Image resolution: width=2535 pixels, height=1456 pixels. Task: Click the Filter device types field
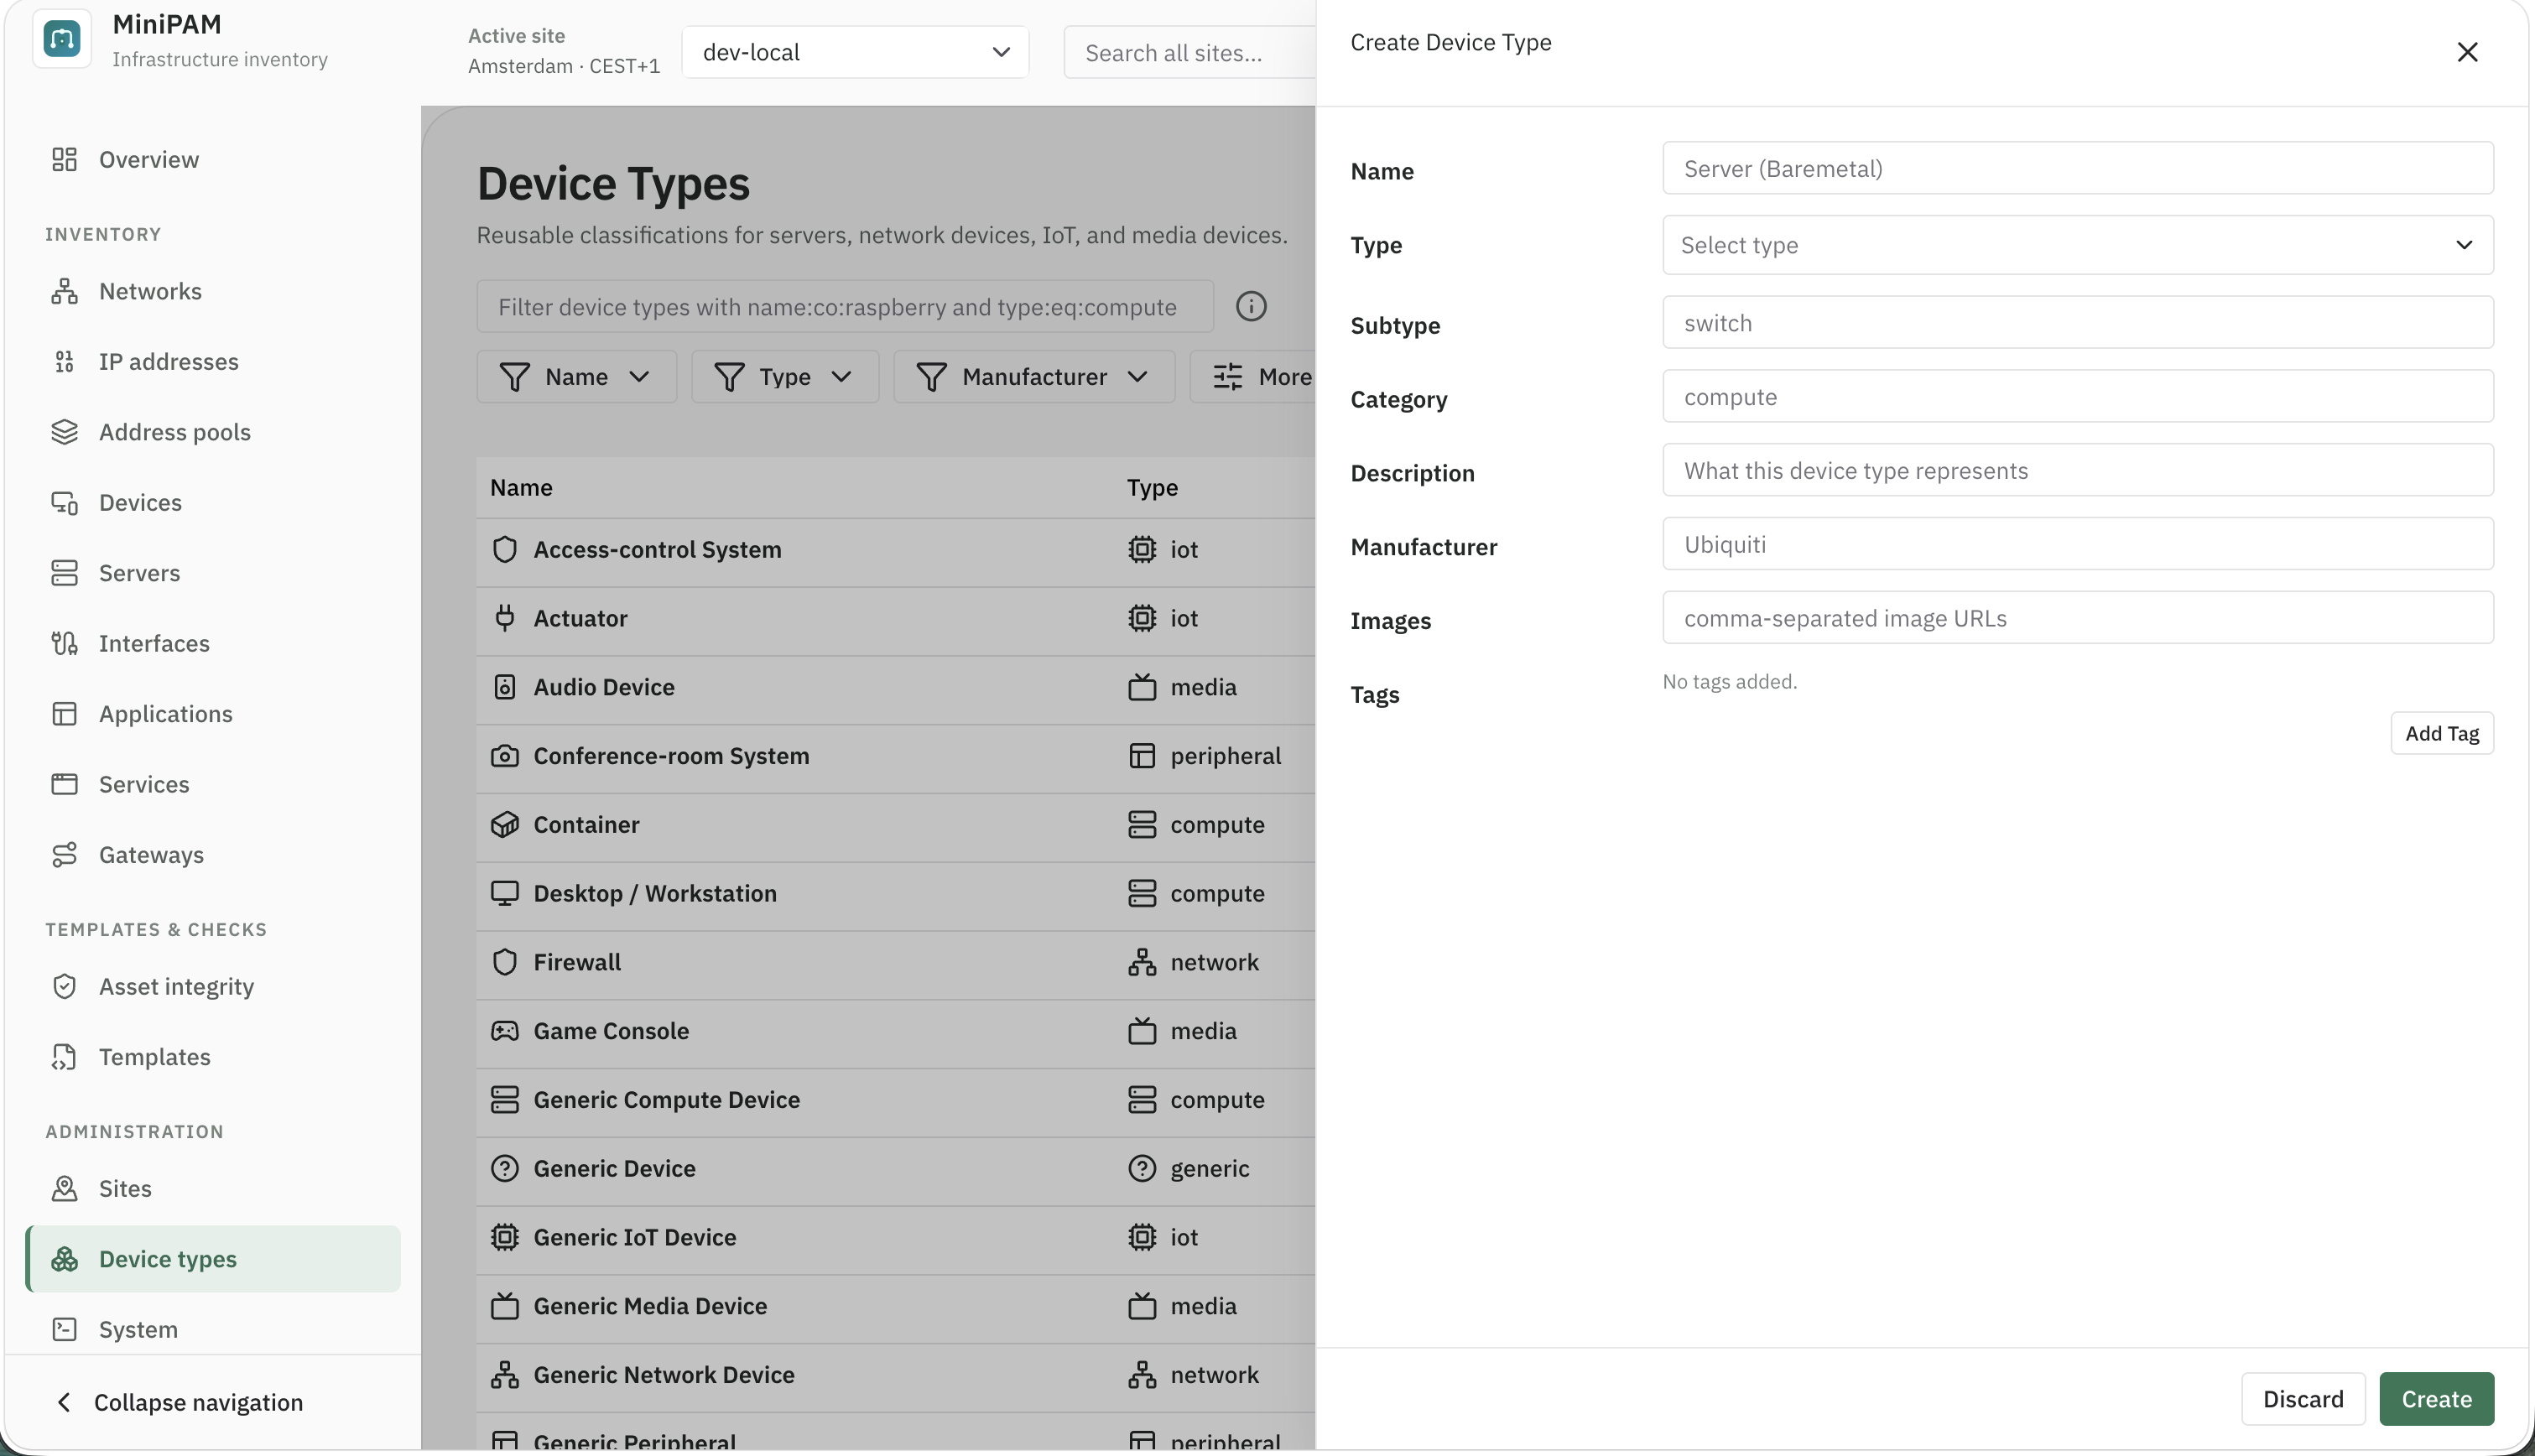tap(845, 306)
